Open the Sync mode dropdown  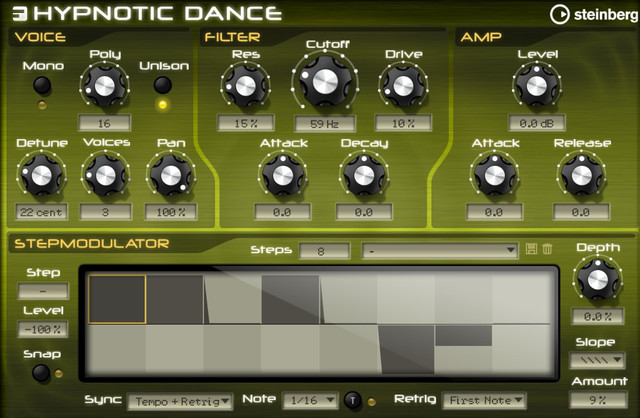pos(180,401)
